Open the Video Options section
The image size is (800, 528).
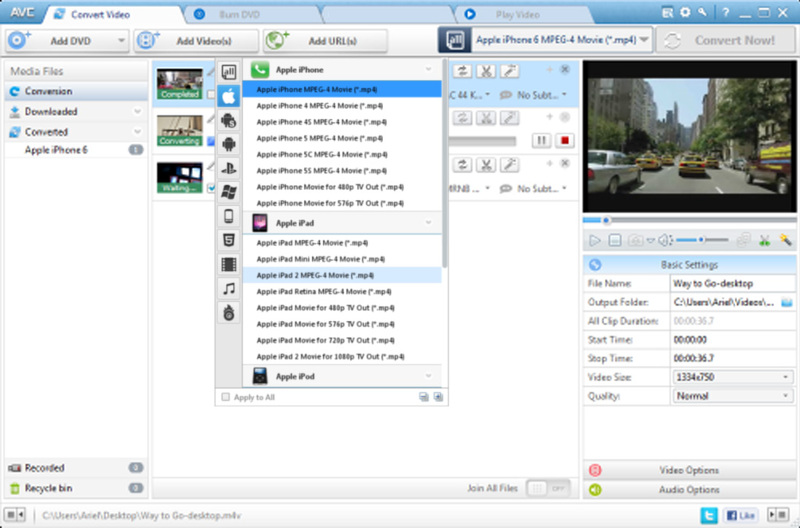(x=689, y=470)
